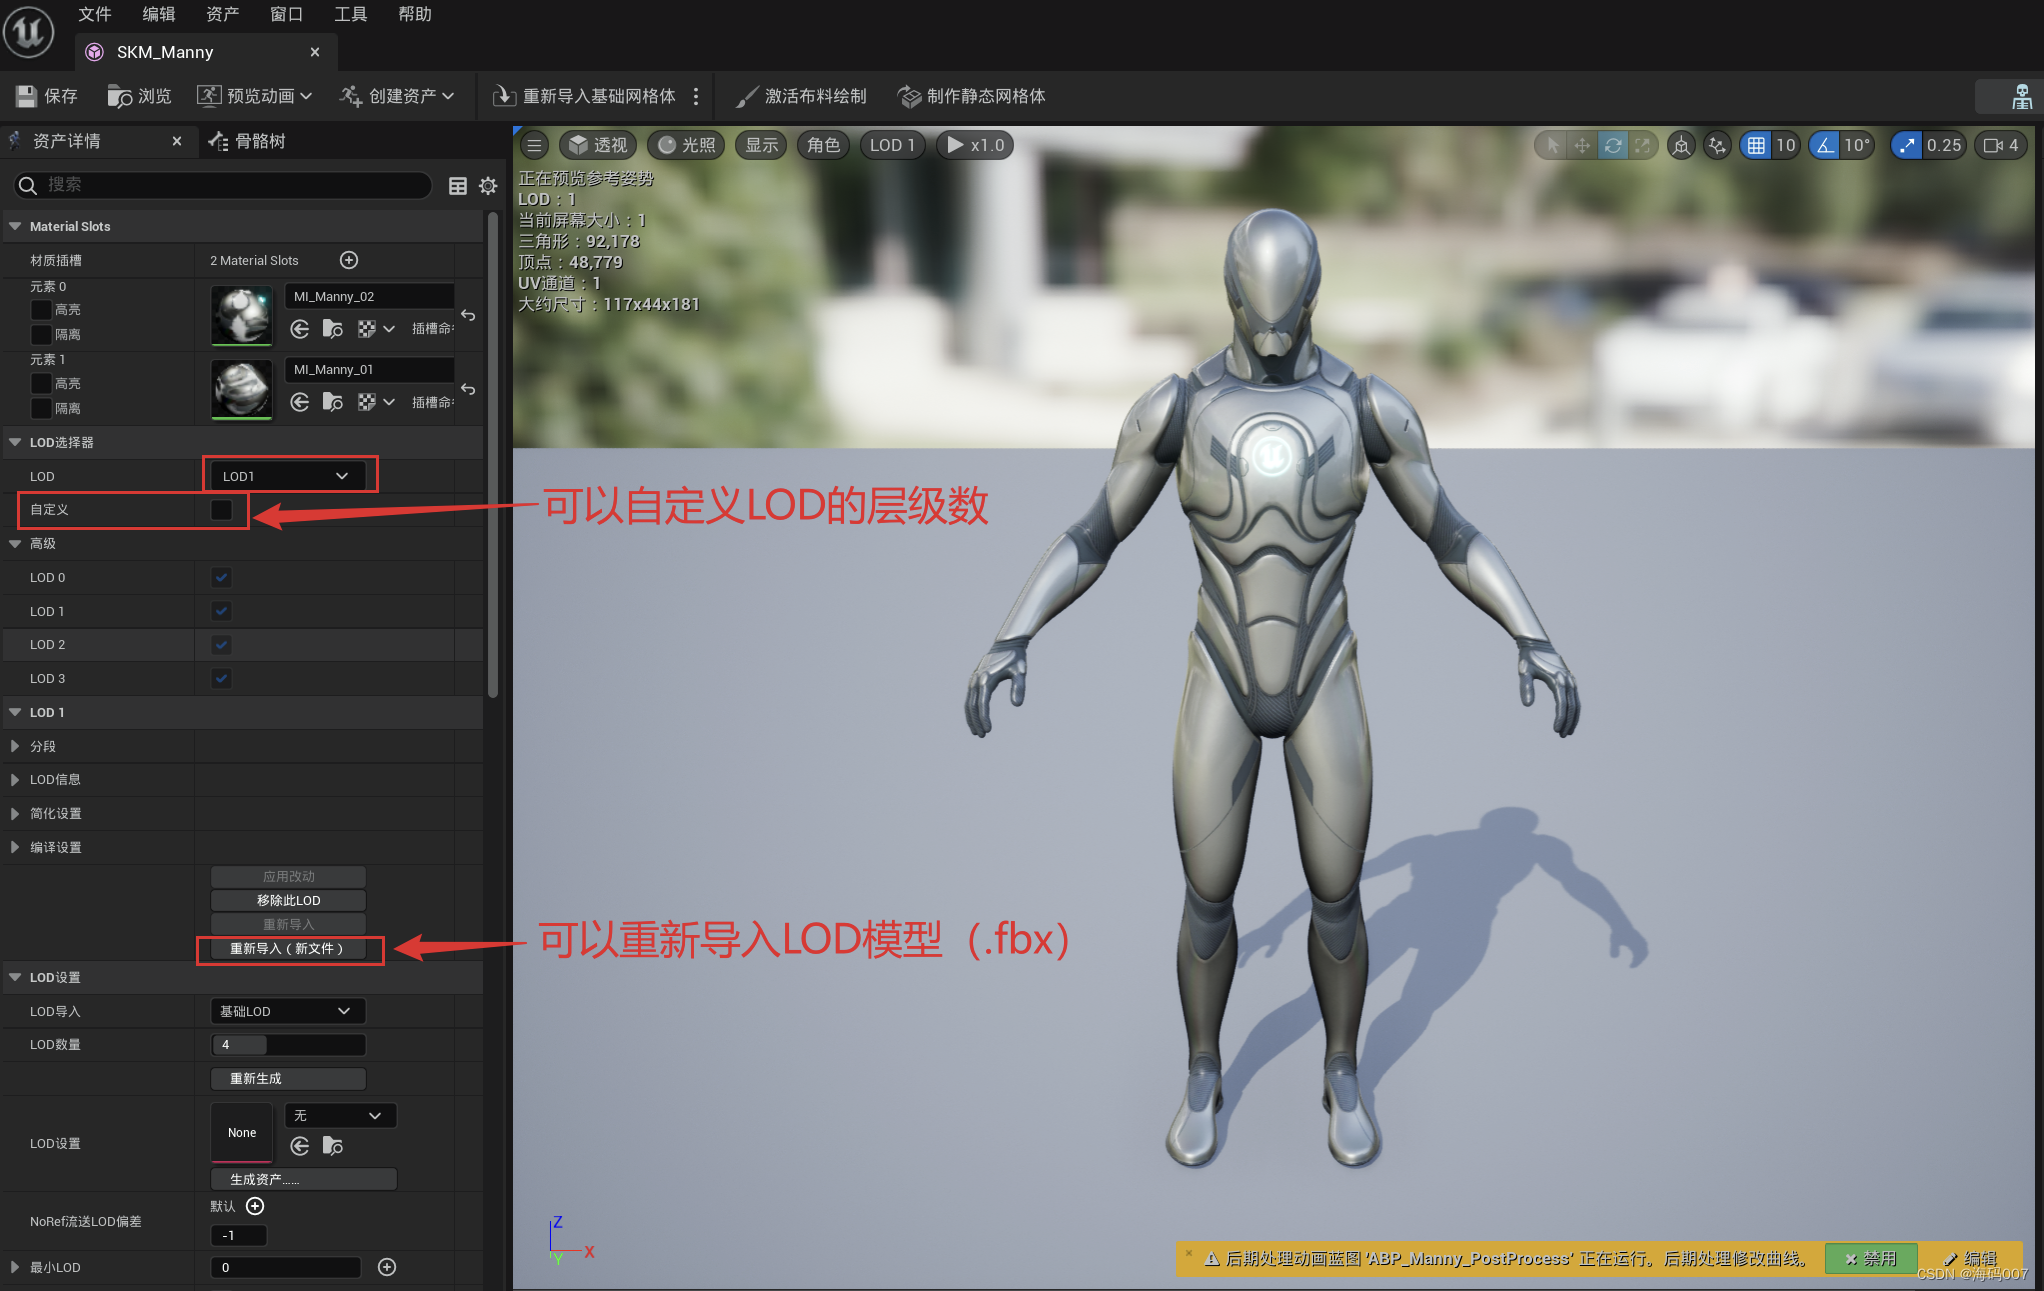
Task: Click Make Static Mesh (制作静态网格体) icon
Action: [x=909, y=96]
